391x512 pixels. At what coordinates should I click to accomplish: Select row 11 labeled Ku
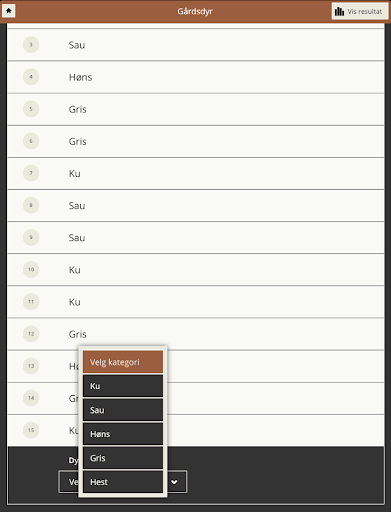click(196, 302)
